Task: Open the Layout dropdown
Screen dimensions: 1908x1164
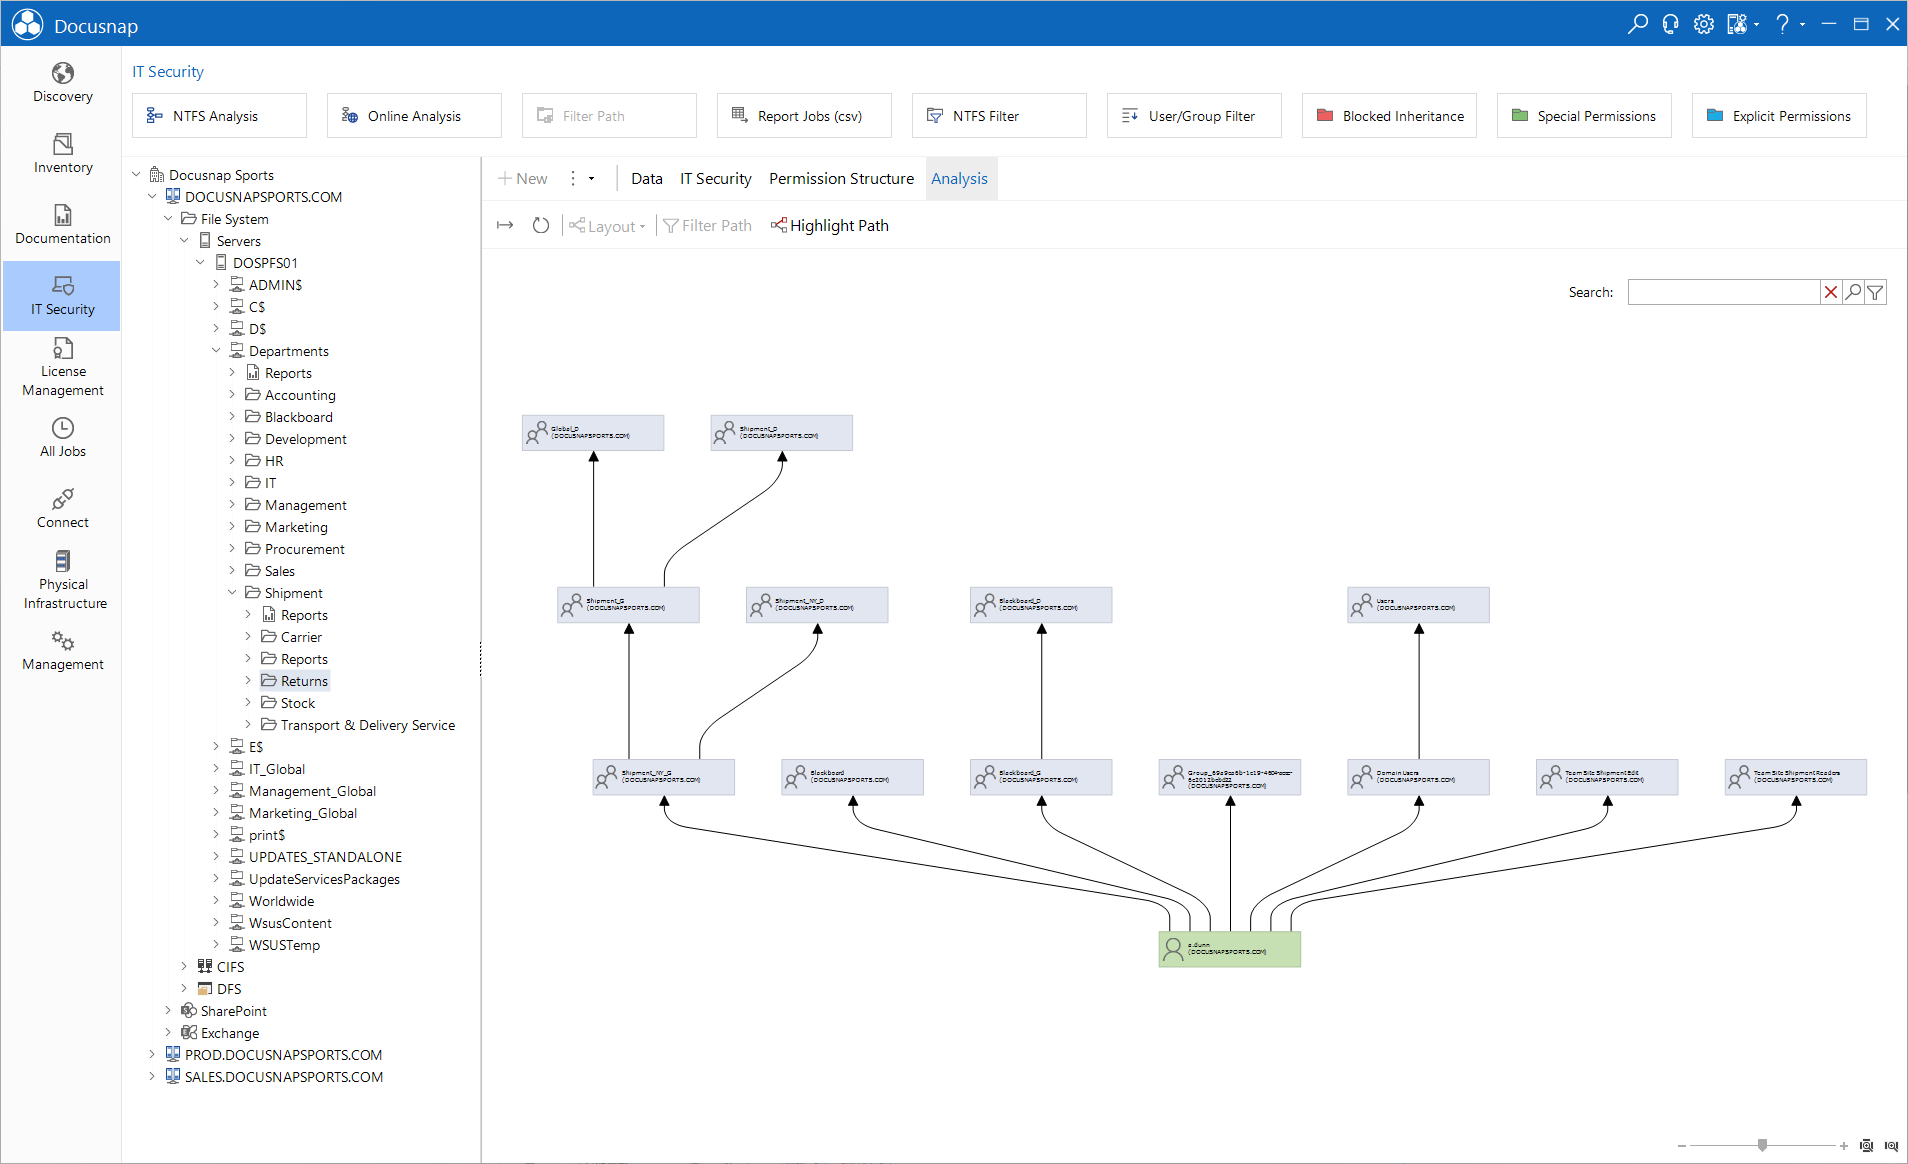Action: 607,225
